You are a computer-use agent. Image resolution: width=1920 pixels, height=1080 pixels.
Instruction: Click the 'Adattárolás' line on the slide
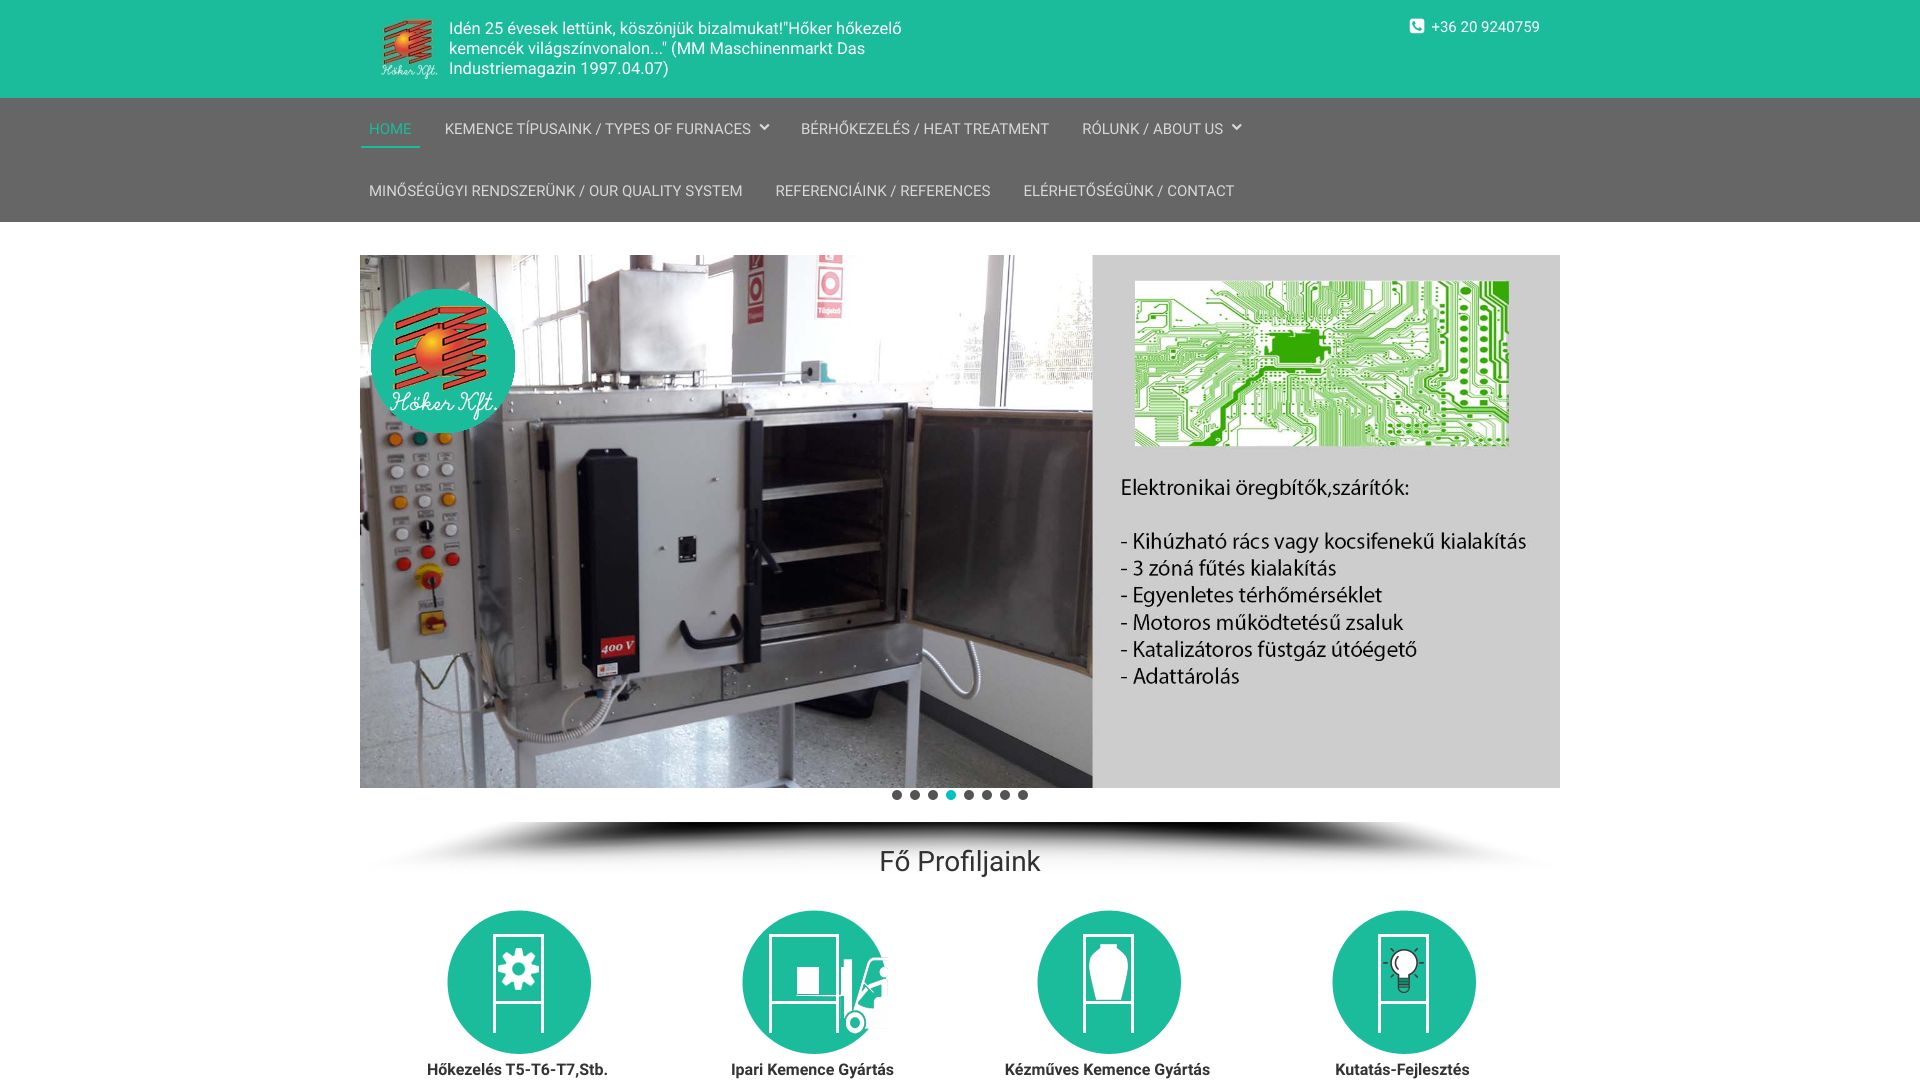tap(1180, 677)
